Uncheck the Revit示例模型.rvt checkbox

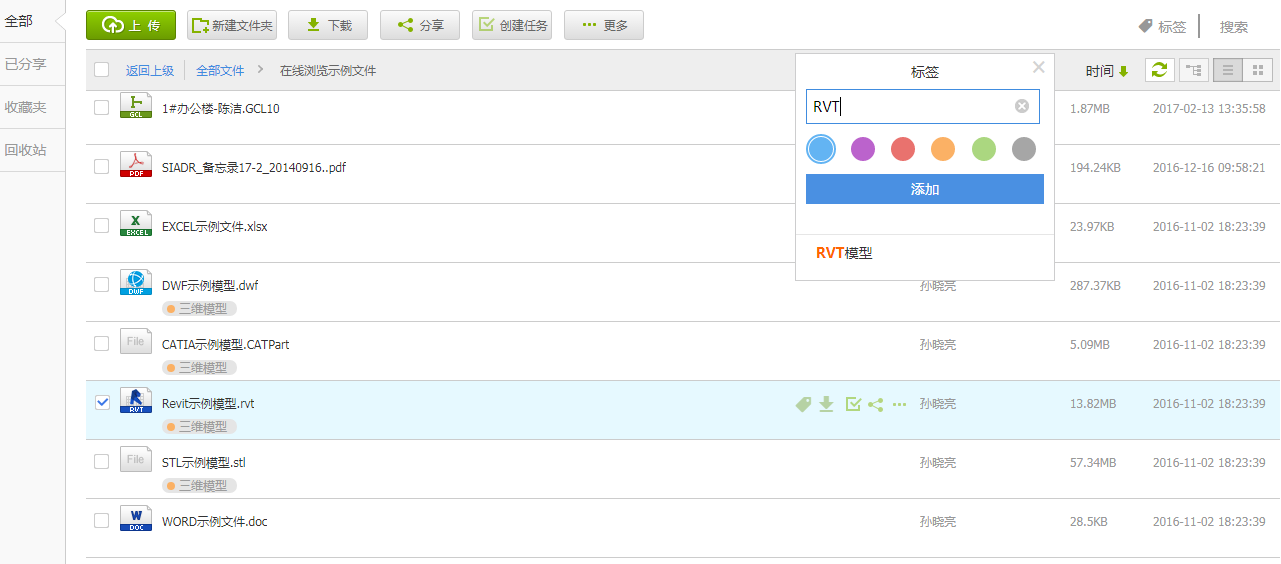coord(102,402)
